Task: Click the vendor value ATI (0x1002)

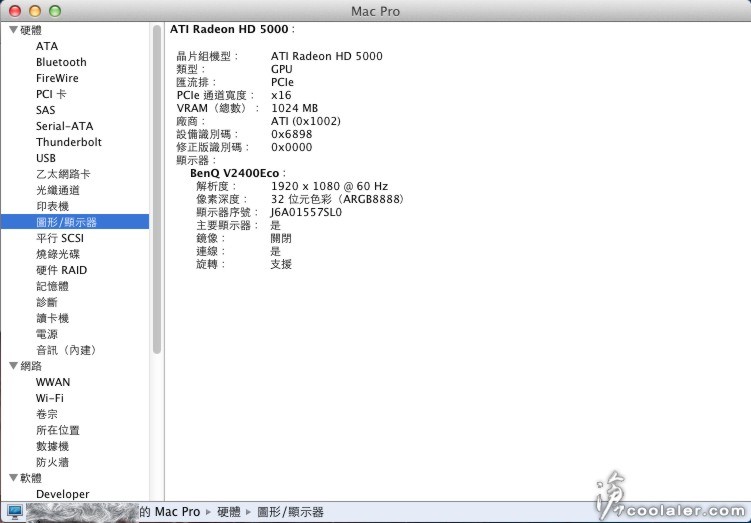Action: point(306,121)
